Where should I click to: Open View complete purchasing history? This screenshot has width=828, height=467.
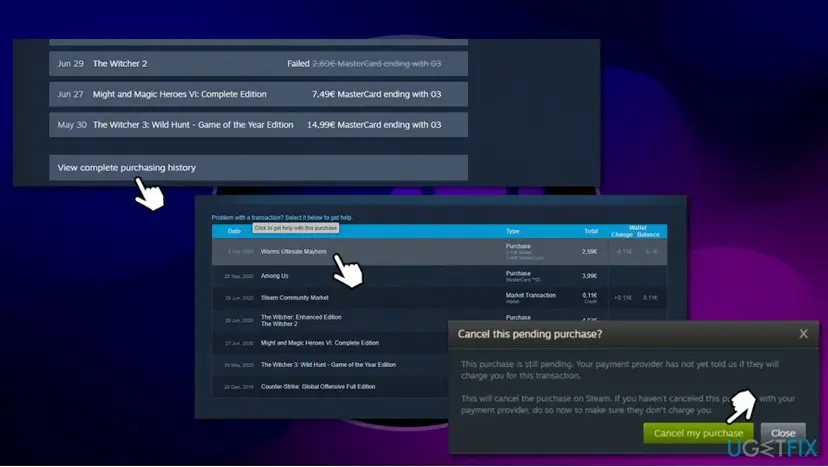coord(258,167)
